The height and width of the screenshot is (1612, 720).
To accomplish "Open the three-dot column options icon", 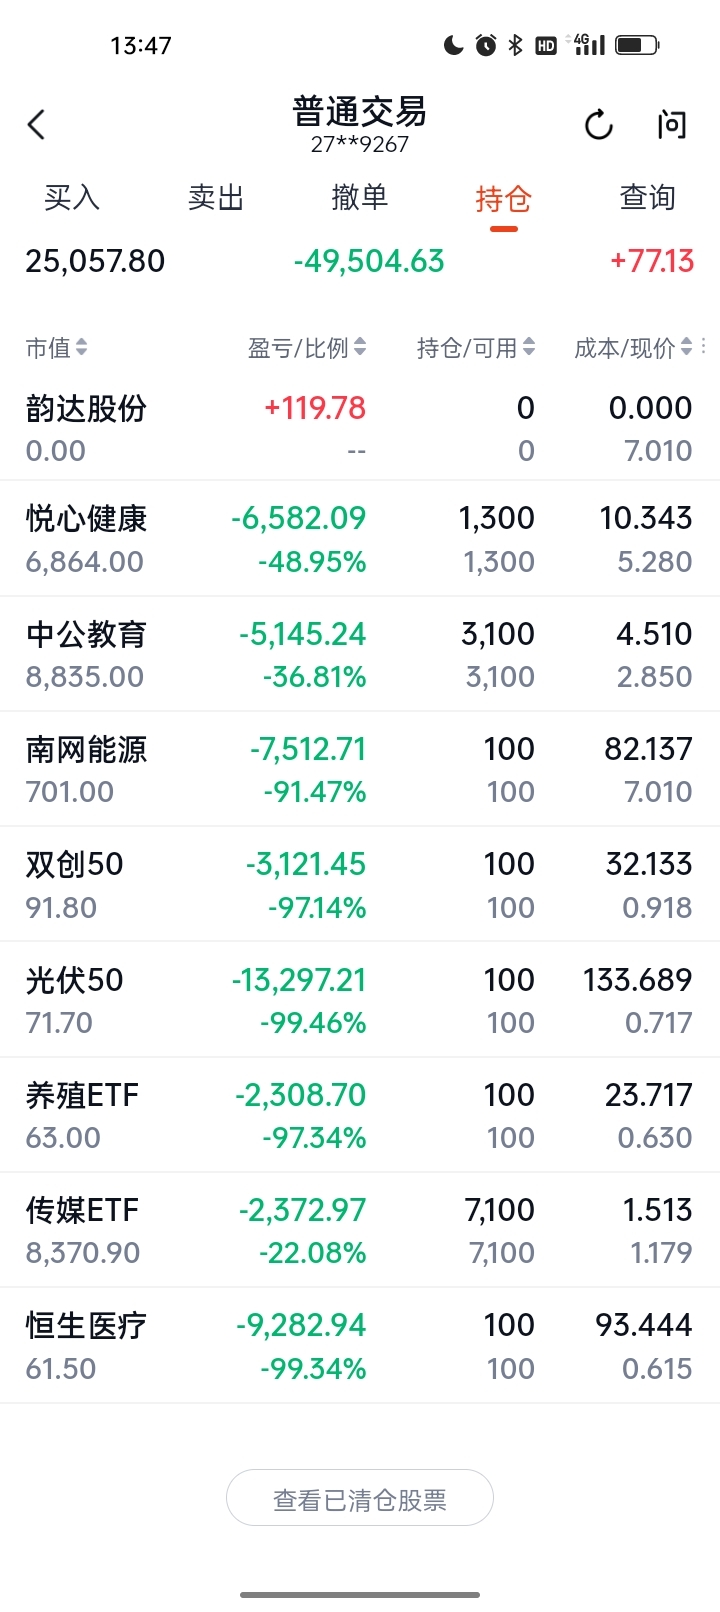I will click(704, 346).
